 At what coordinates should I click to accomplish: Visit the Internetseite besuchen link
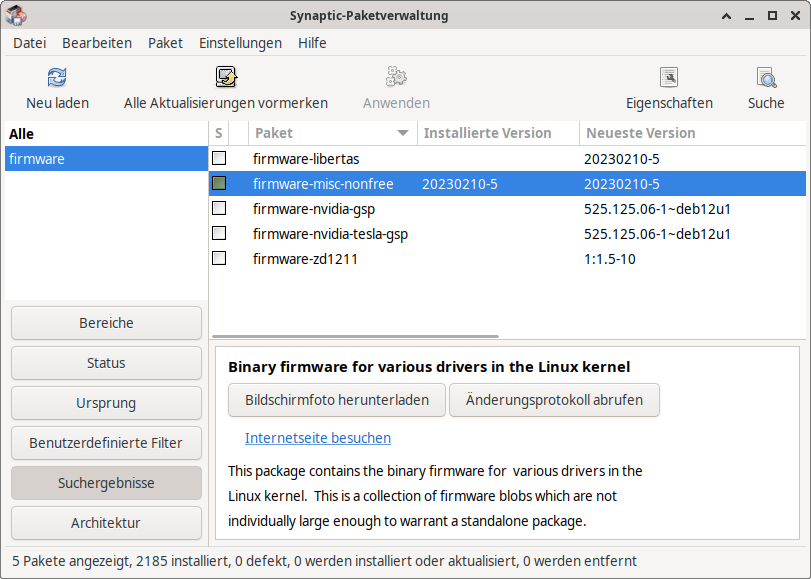click(x=318, y=438)
